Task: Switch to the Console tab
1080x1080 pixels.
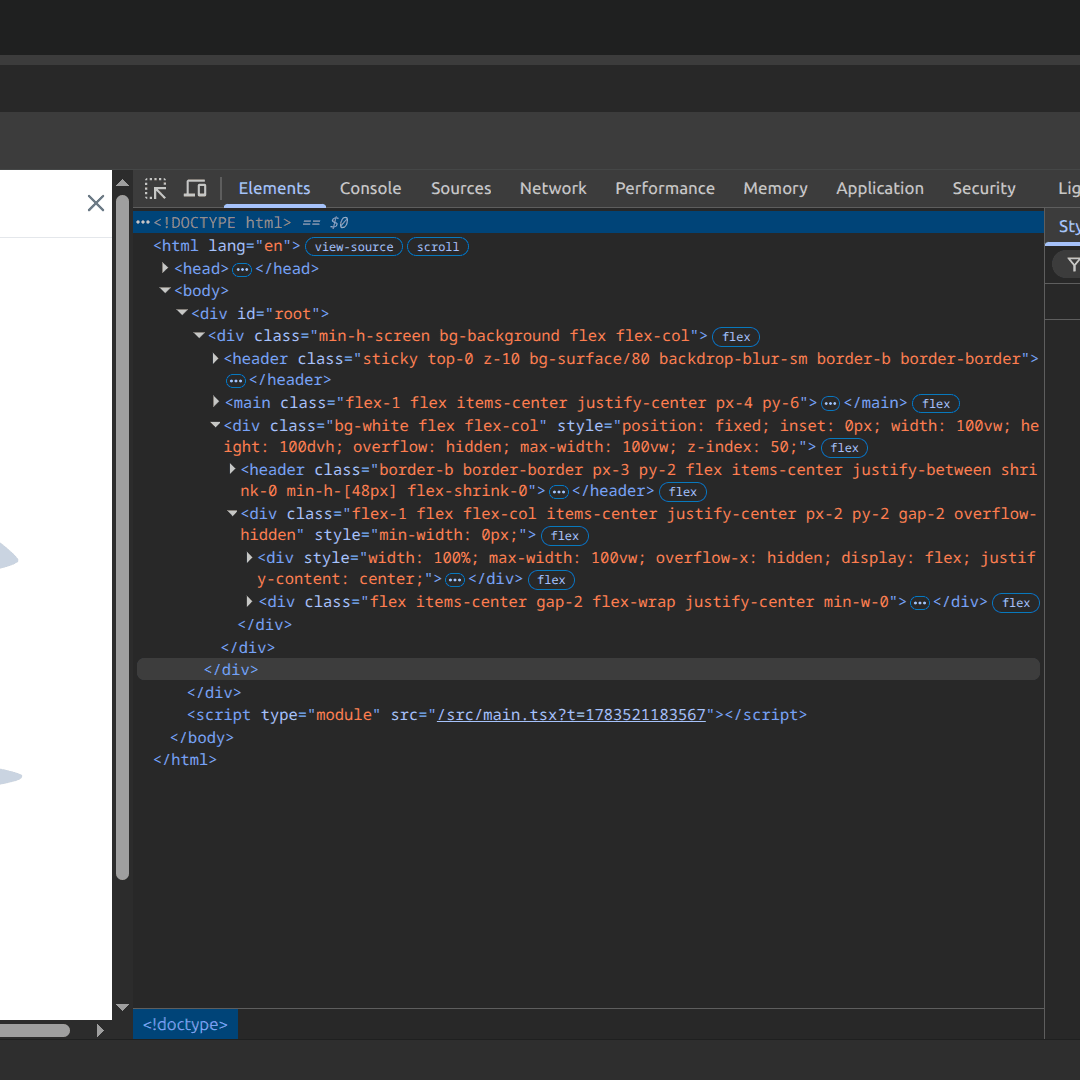Action: coord(371,189)
